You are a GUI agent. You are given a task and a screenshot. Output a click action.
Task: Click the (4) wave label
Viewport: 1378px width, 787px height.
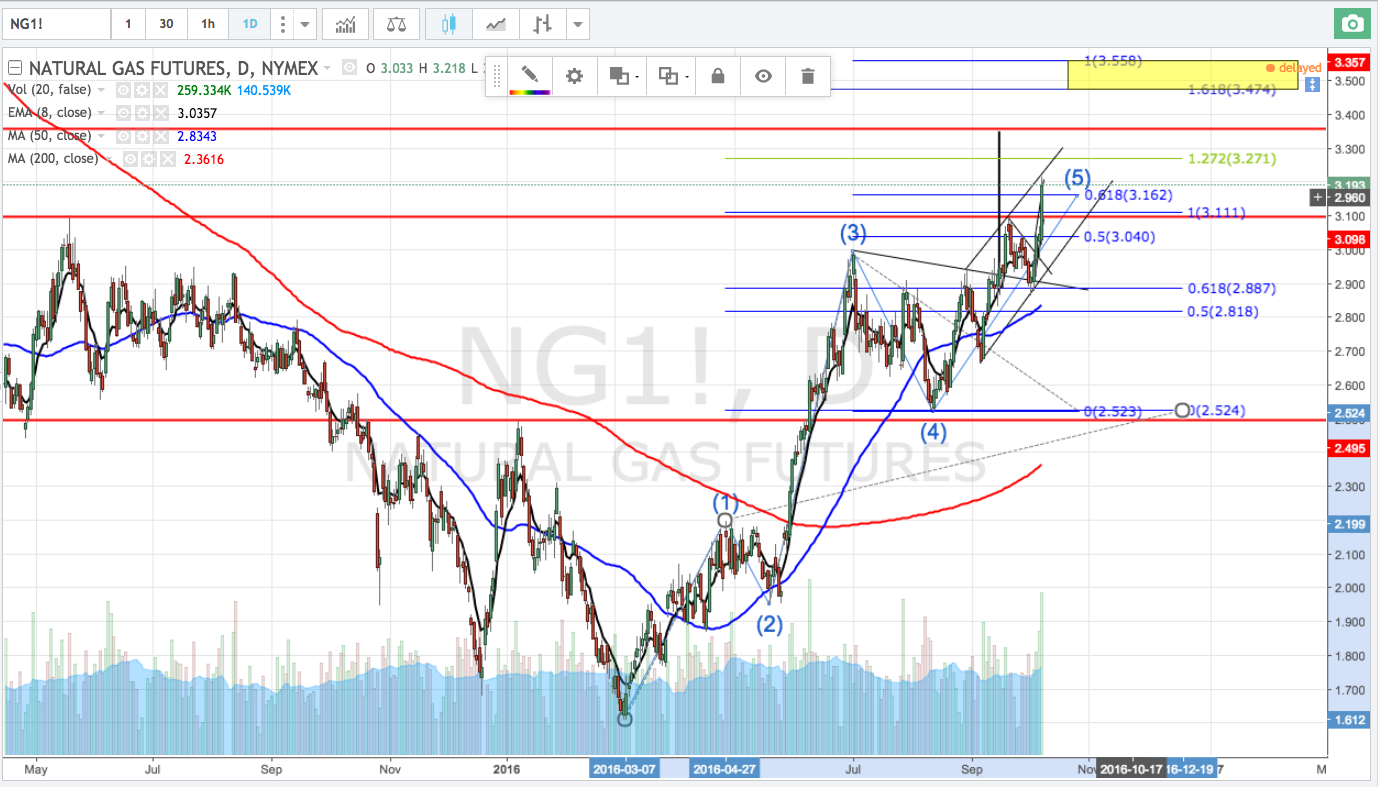pos(933,432)
